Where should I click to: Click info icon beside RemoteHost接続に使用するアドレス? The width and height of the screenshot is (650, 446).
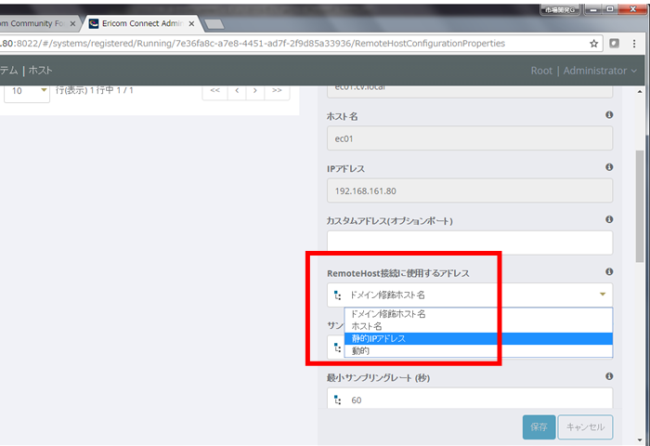pyautogui.click(x=609, y=272)
